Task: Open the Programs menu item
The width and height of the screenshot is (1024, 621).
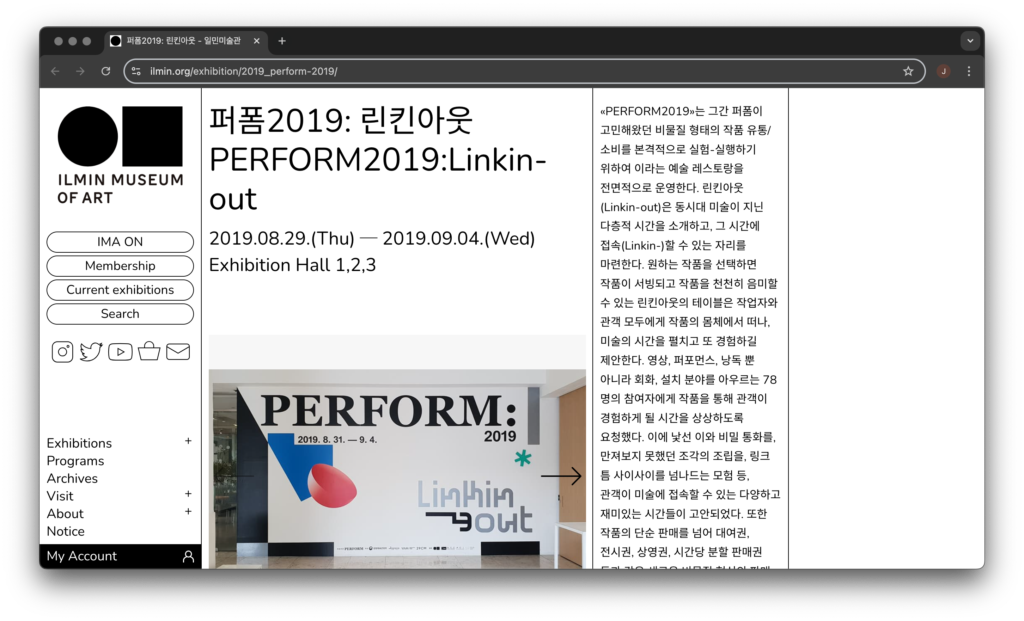Action: pos(75,461)
